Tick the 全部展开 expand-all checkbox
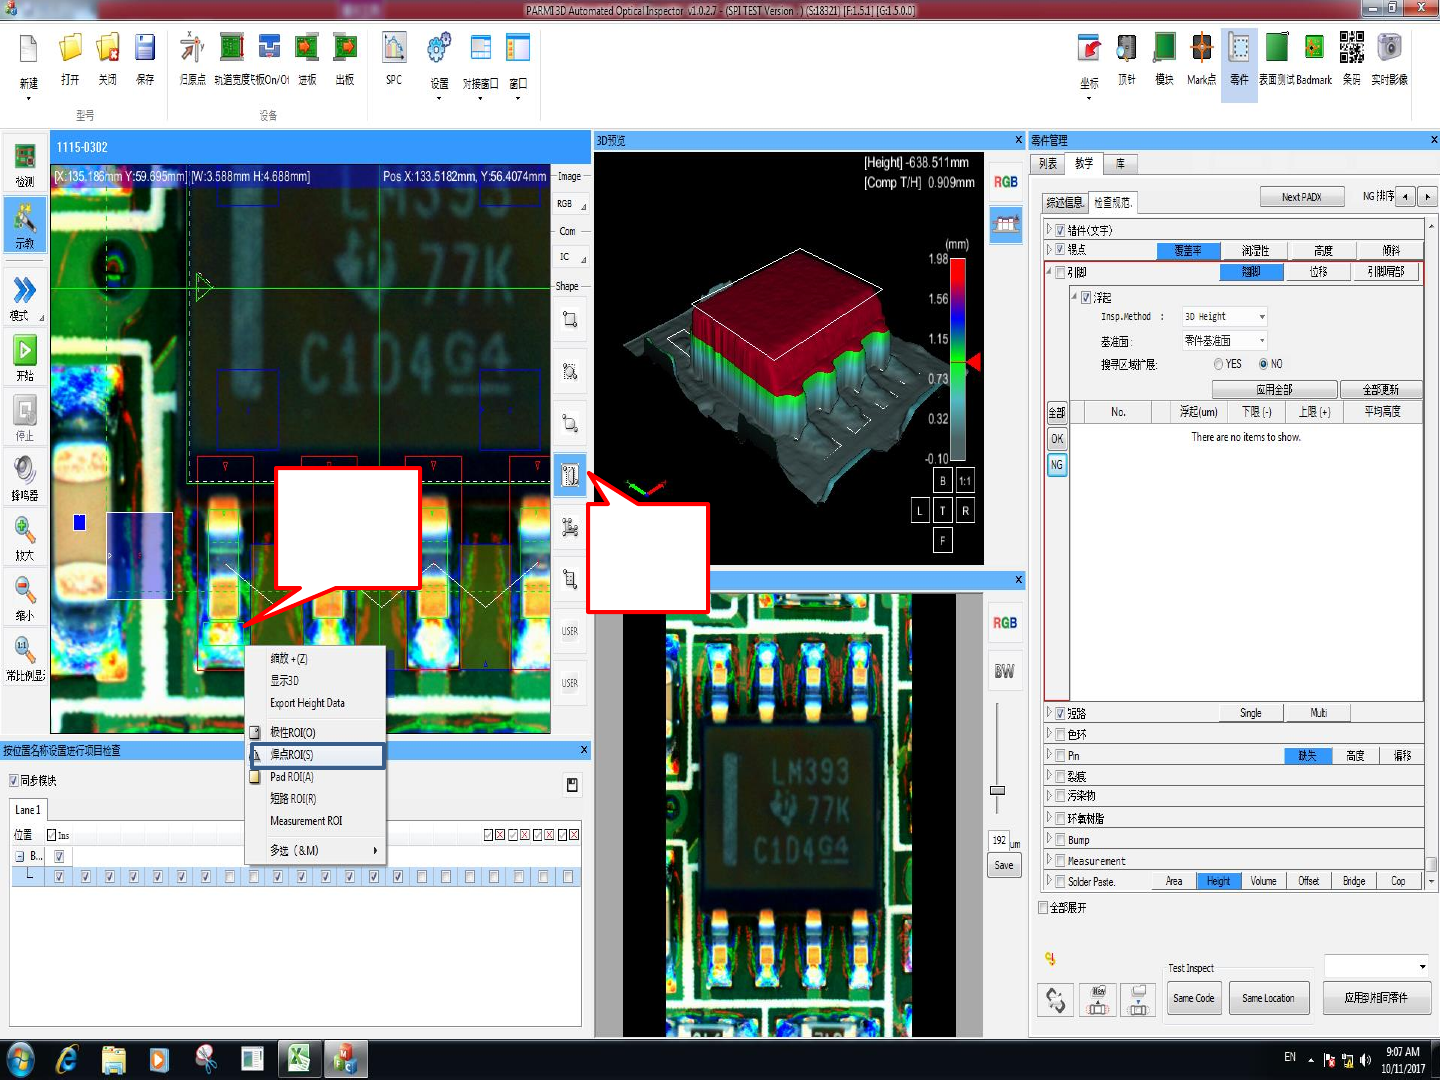The height and width of the screenshot is (1080, 1440). point(1044,908)
